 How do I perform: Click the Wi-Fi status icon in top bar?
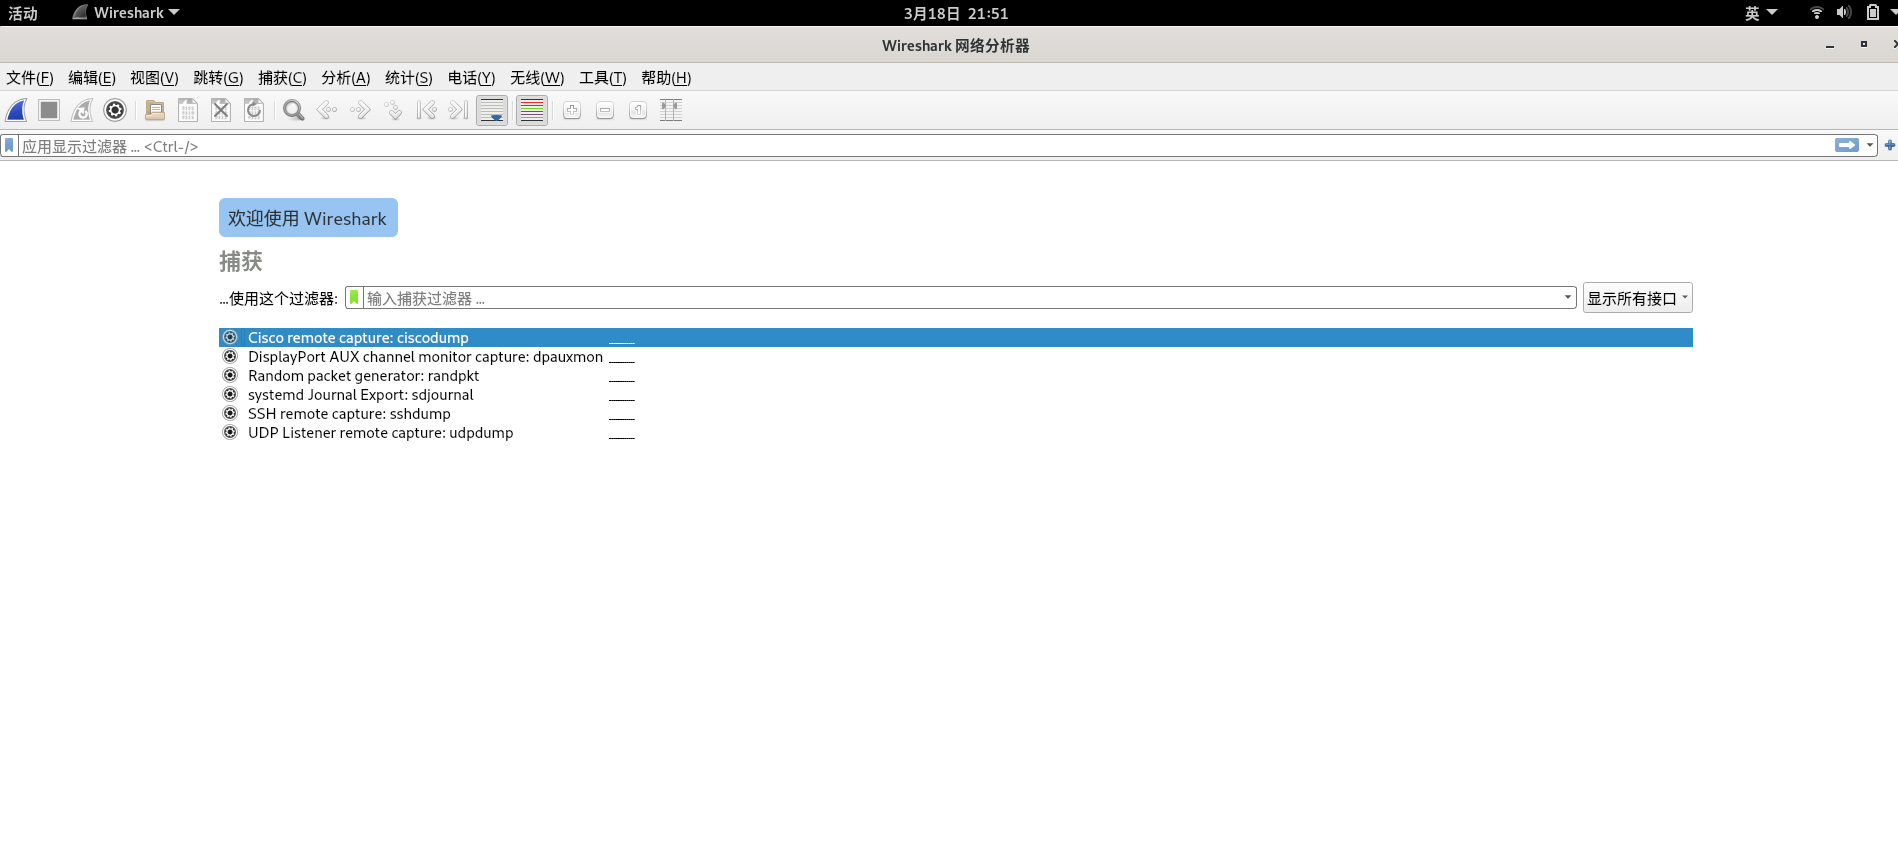pos(1817,13)
